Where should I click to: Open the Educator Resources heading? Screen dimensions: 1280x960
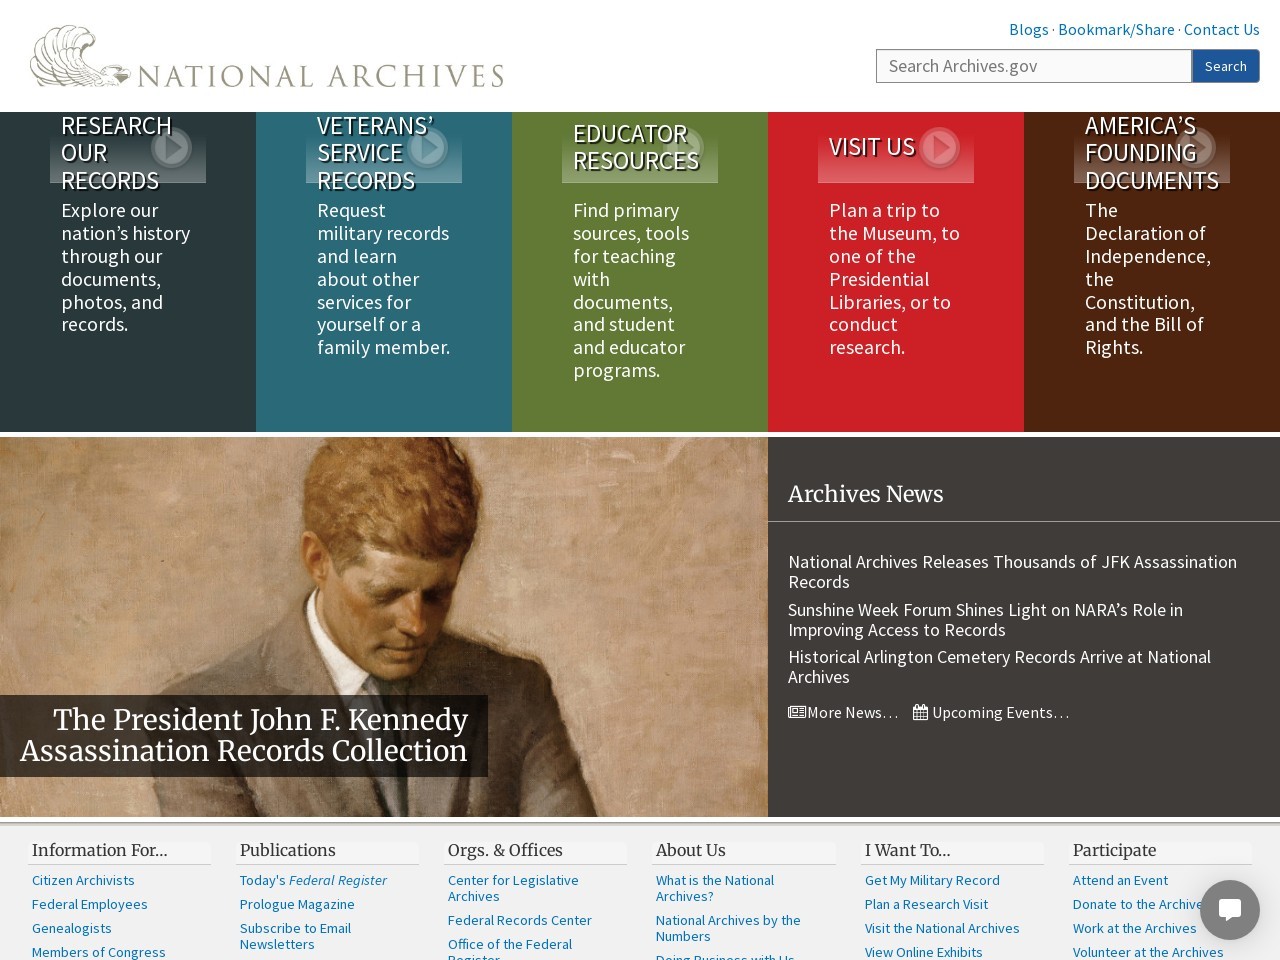(x=636, y=147)
